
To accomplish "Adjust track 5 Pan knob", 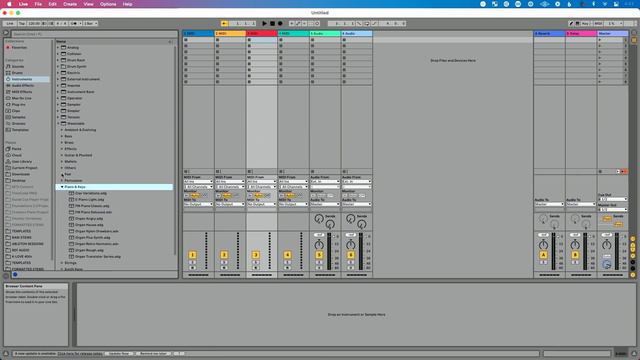I will (x=319, y=244).
